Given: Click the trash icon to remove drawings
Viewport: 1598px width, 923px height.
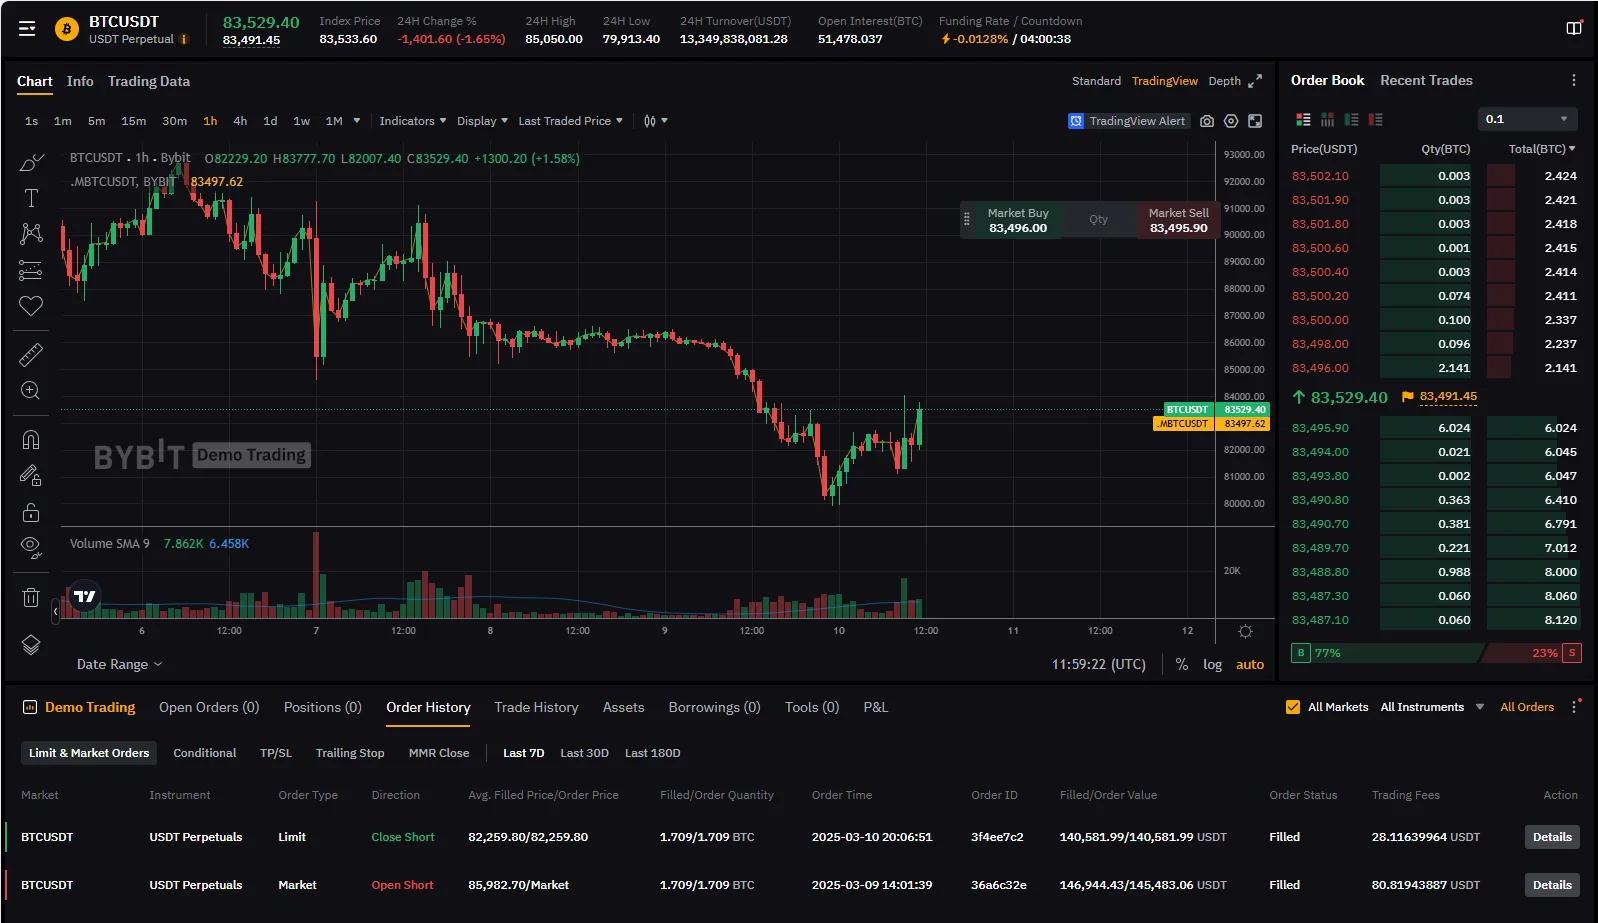Looking at the screenshot, I should tap(31, 598).
